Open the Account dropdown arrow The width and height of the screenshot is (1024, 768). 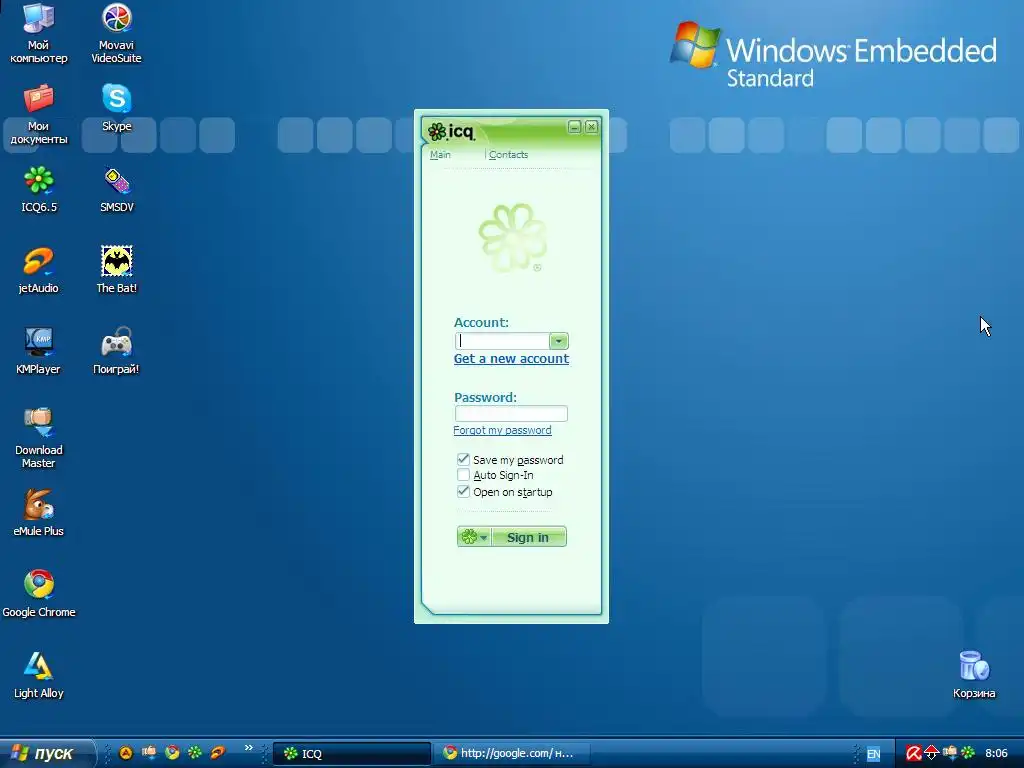pyautogui.click(x=558, y=341)
